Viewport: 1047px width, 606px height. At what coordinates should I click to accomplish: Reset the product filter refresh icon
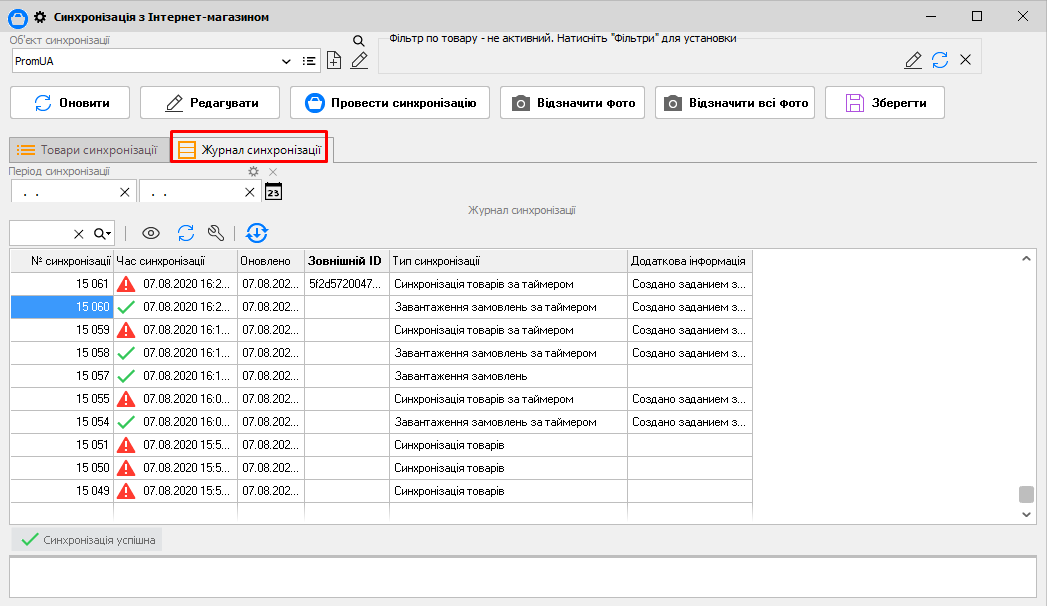(x=940, y=60)
